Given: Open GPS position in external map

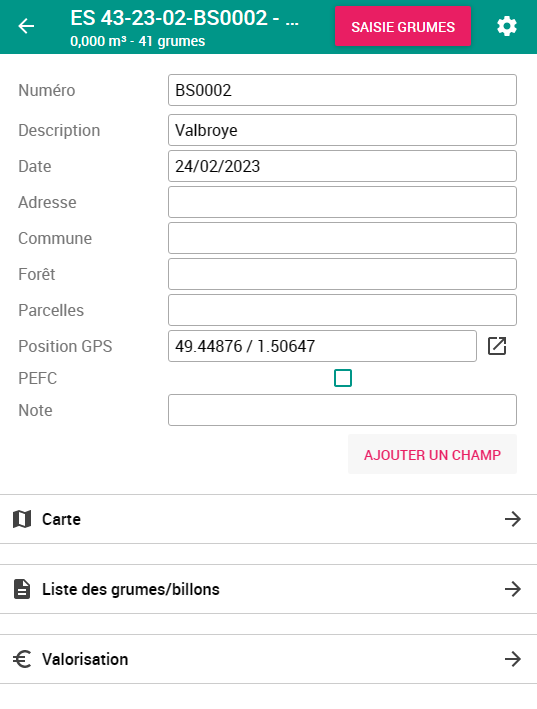Looking at the screenshot, I should click(x=497, y=346).
